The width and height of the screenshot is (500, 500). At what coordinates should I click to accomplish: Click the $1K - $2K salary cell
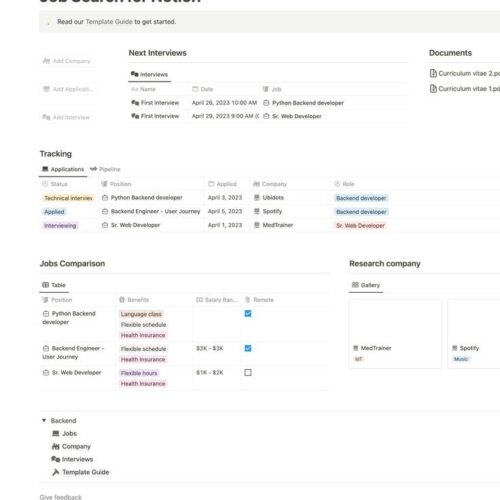(210, 372)
